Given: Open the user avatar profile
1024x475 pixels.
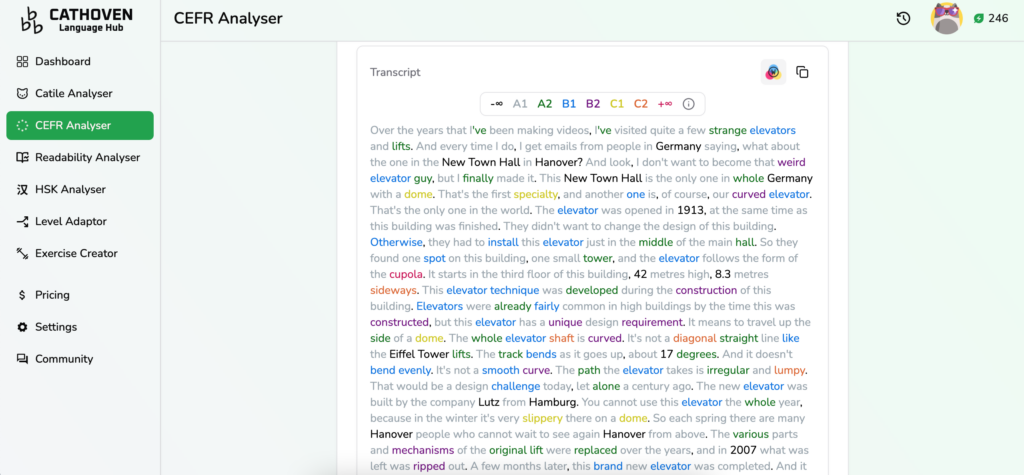Looking at the screenshot, I should point(946,18).
